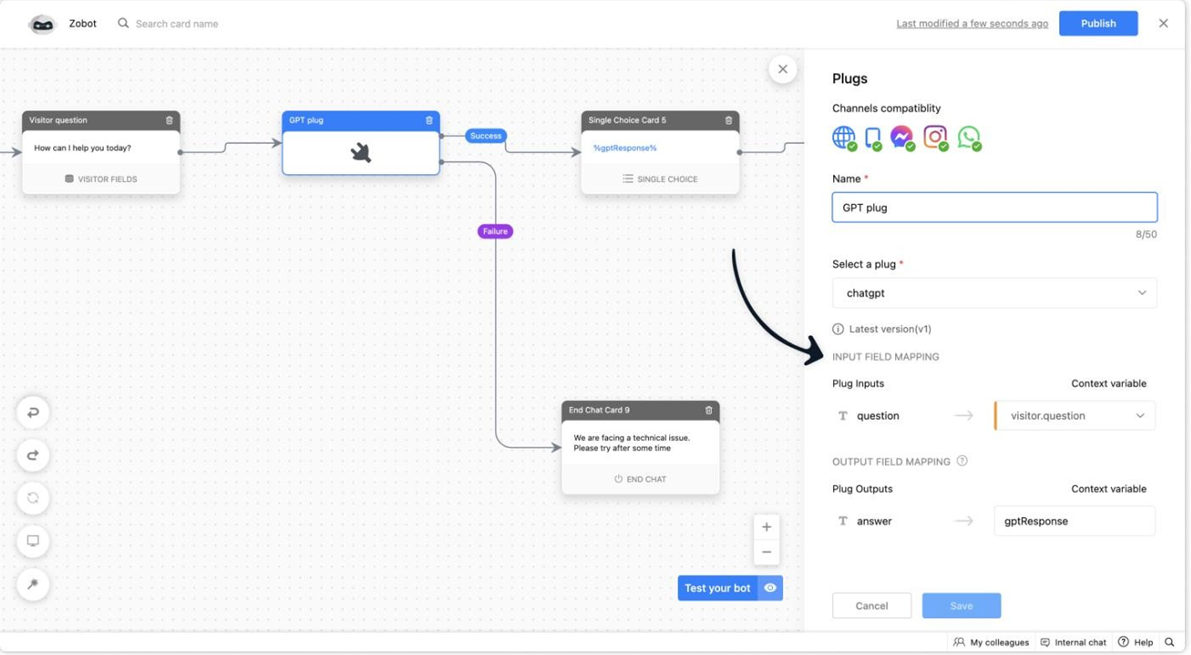This screenshot has width=1191, height=655.
Task: Click the SINGLE CHOICE label on the card
Action: coord(660,179)
